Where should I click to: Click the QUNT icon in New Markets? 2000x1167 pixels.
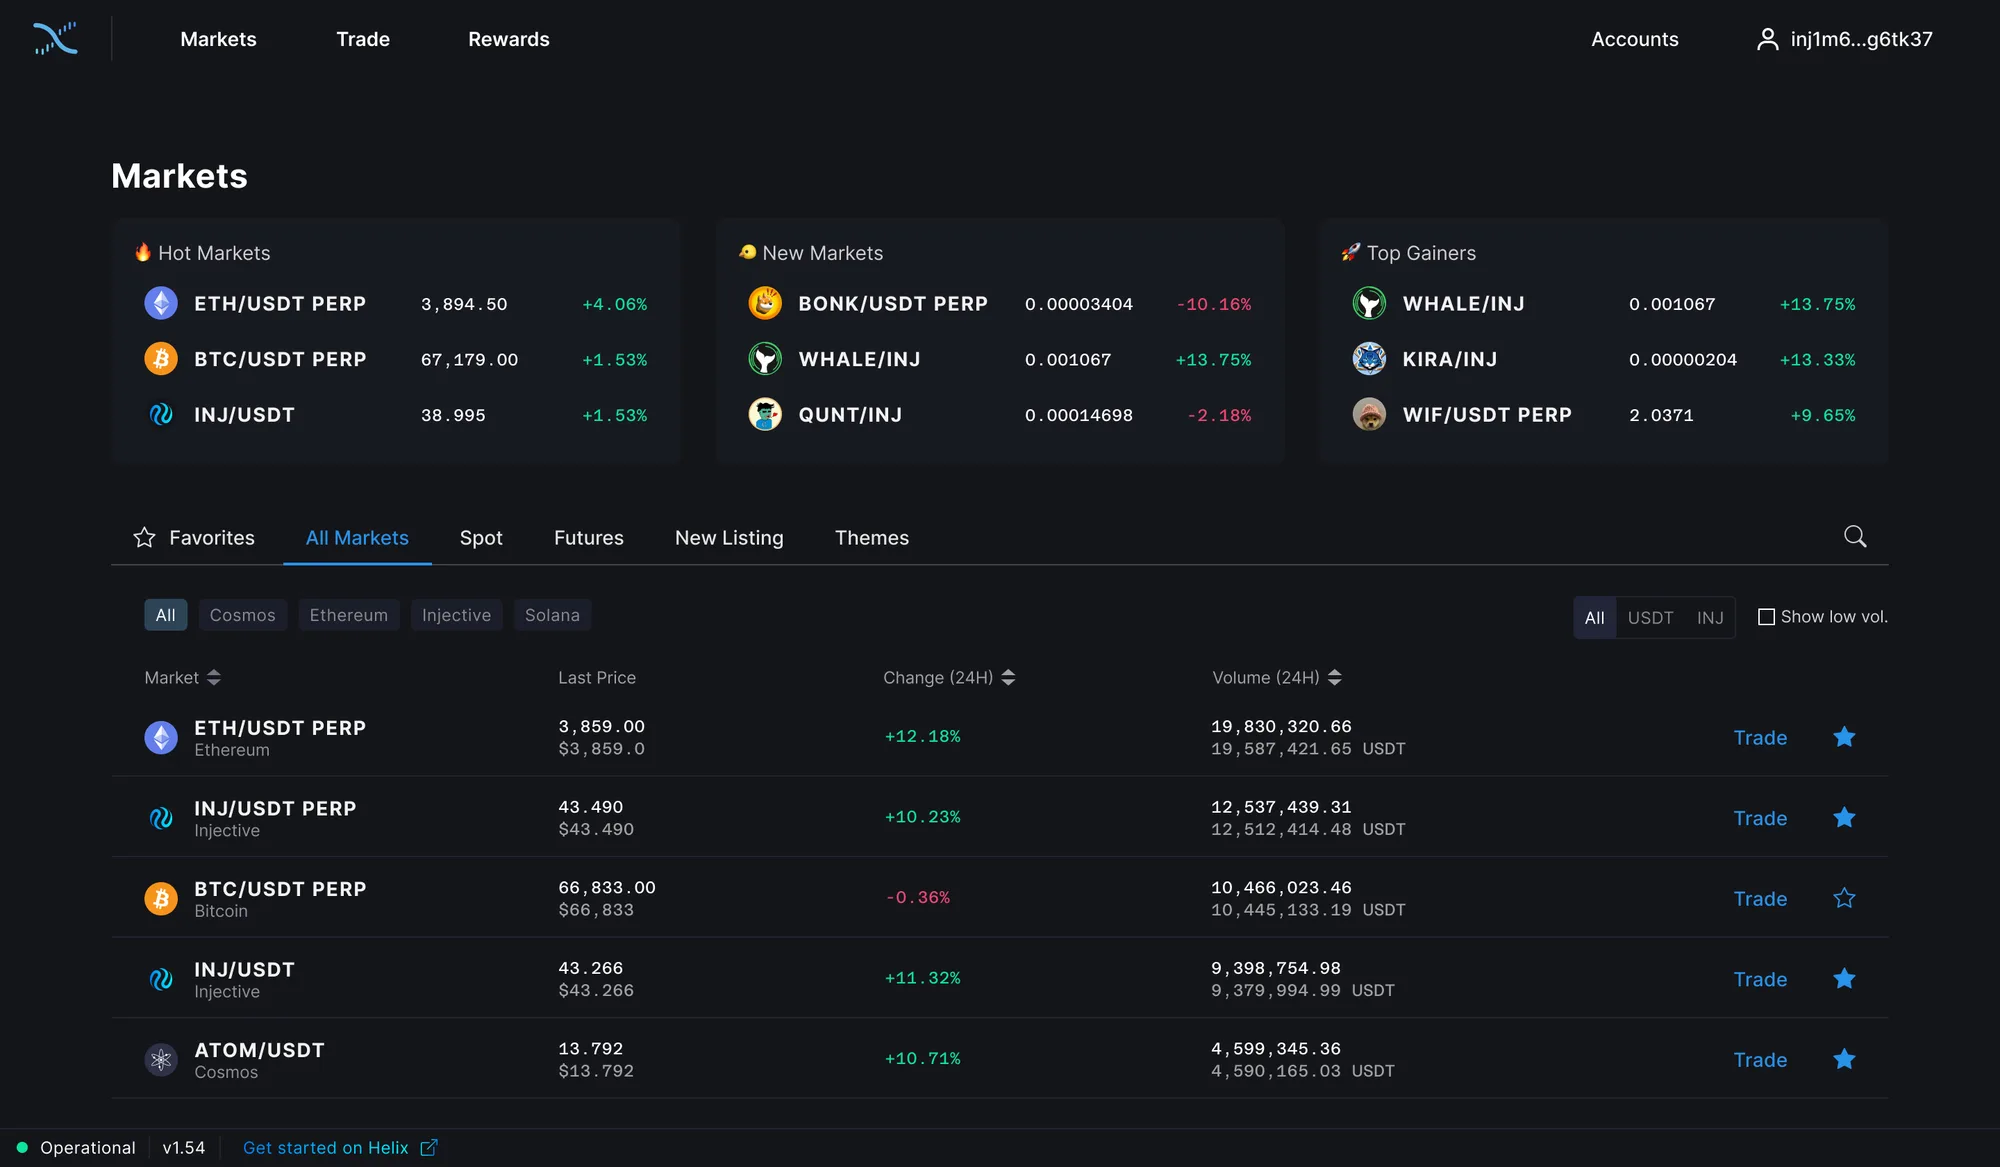click(x=765, y=414)
